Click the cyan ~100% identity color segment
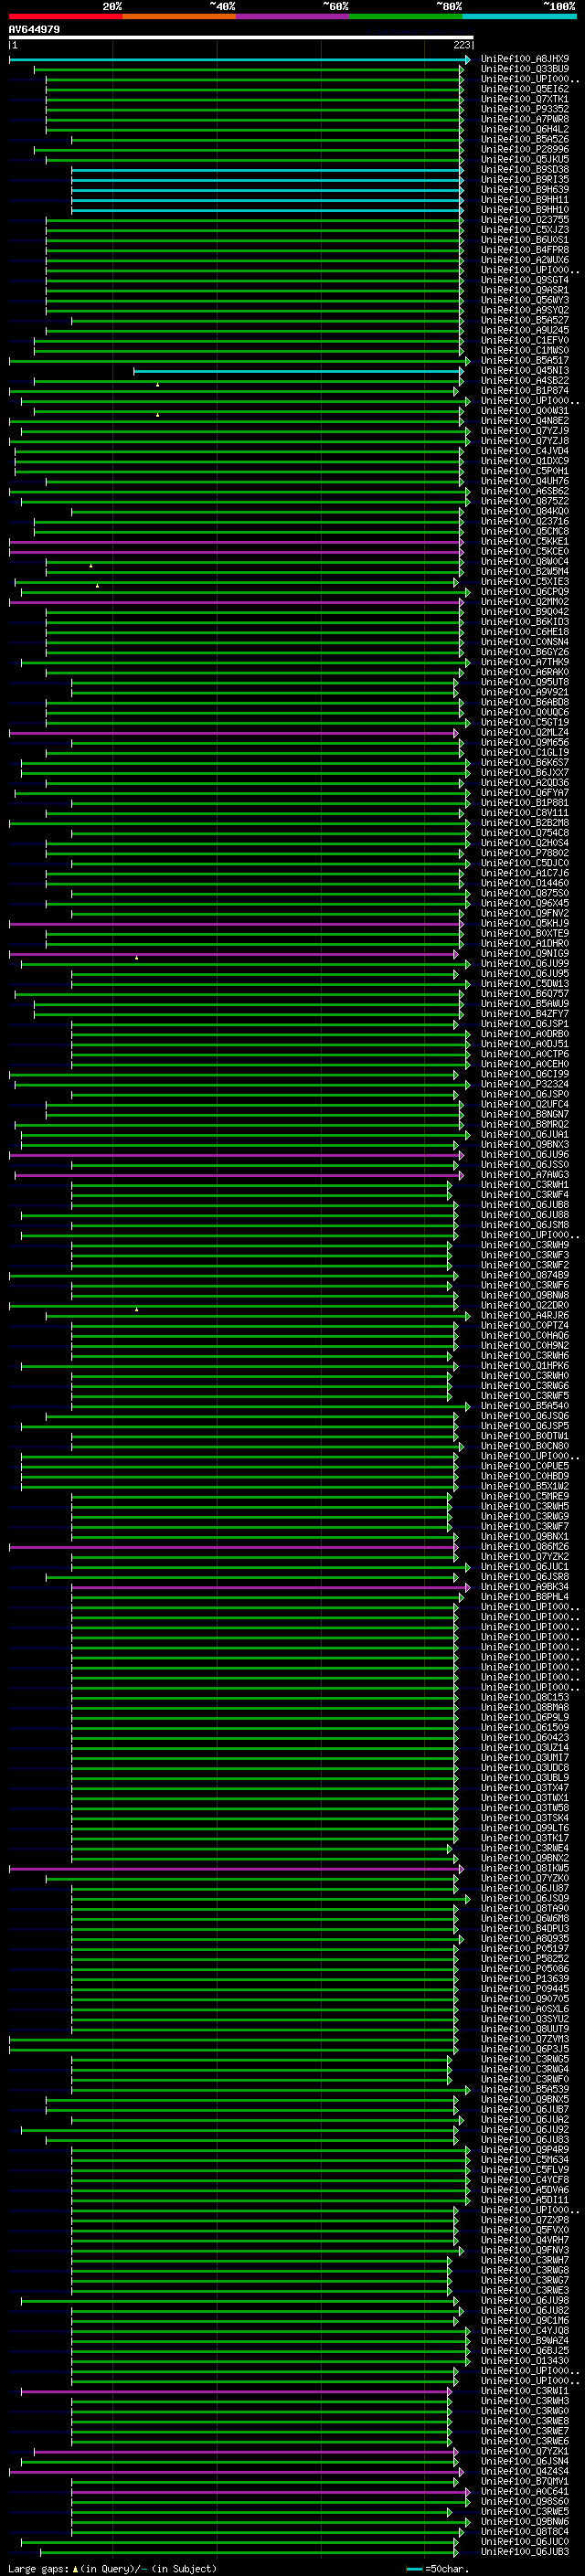The height and width of the screenshot is (2576, 585). [519, 16]
